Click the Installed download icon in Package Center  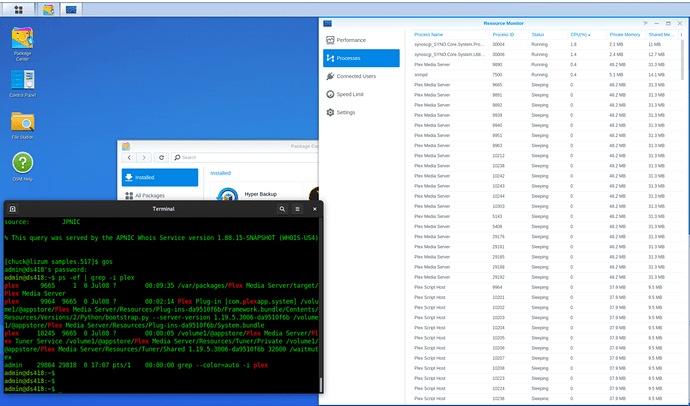129,177
